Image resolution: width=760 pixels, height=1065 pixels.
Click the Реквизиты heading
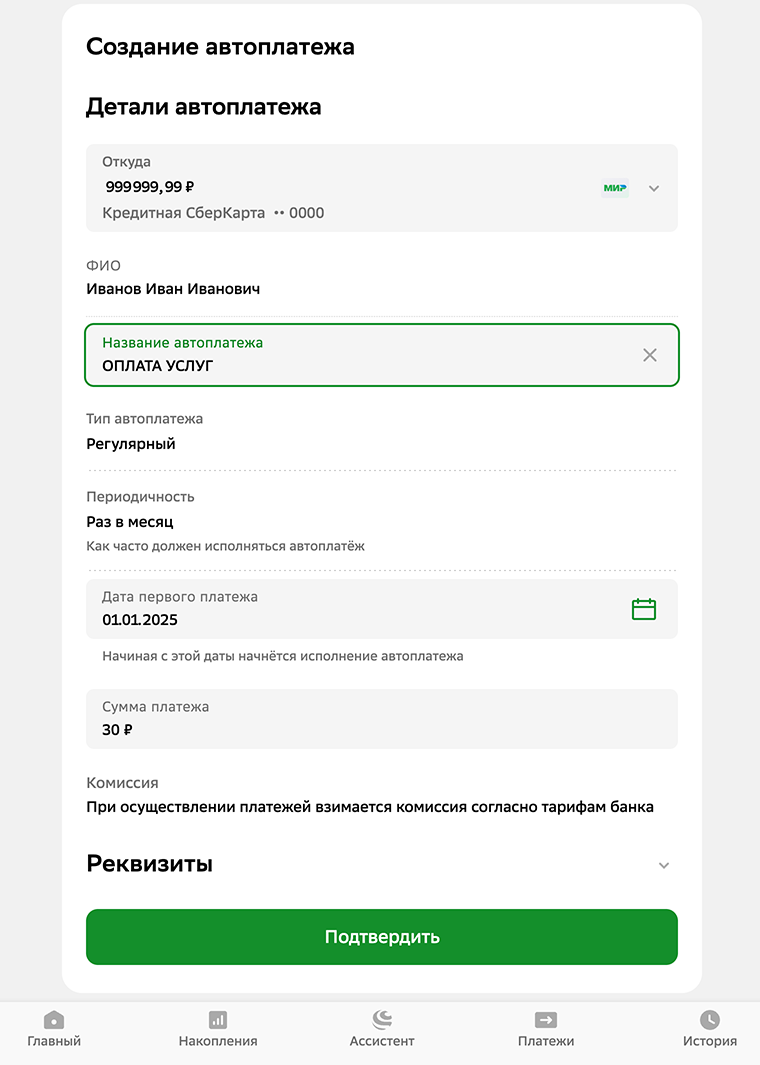(149, 864)
